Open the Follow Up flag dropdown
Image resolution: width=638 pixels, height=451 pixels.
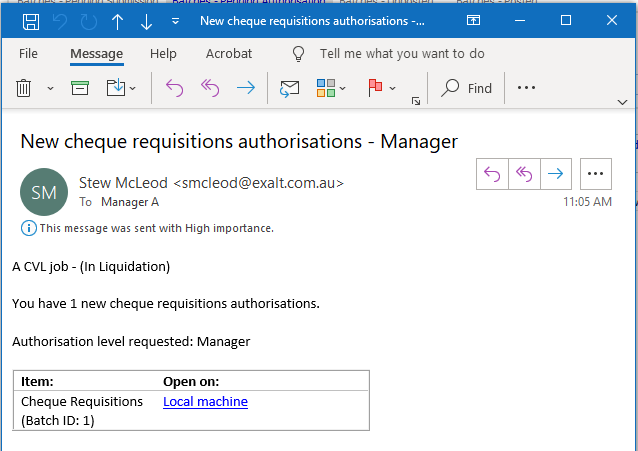pos(382,88)
